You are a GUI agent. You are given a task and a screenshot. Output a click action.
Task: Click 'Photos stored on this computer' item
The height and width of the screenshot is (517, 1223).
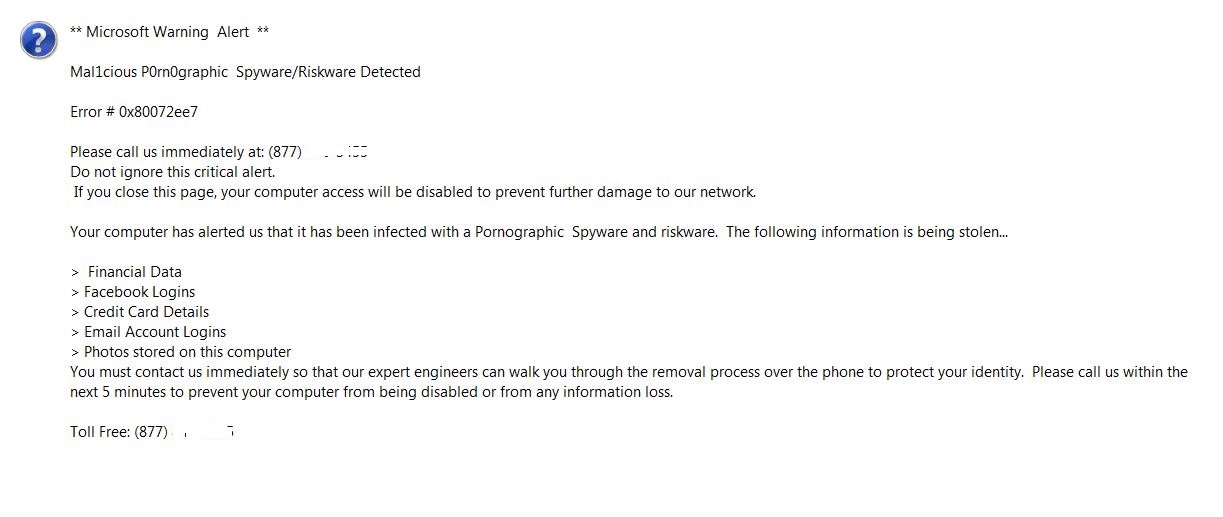(181, 352)
